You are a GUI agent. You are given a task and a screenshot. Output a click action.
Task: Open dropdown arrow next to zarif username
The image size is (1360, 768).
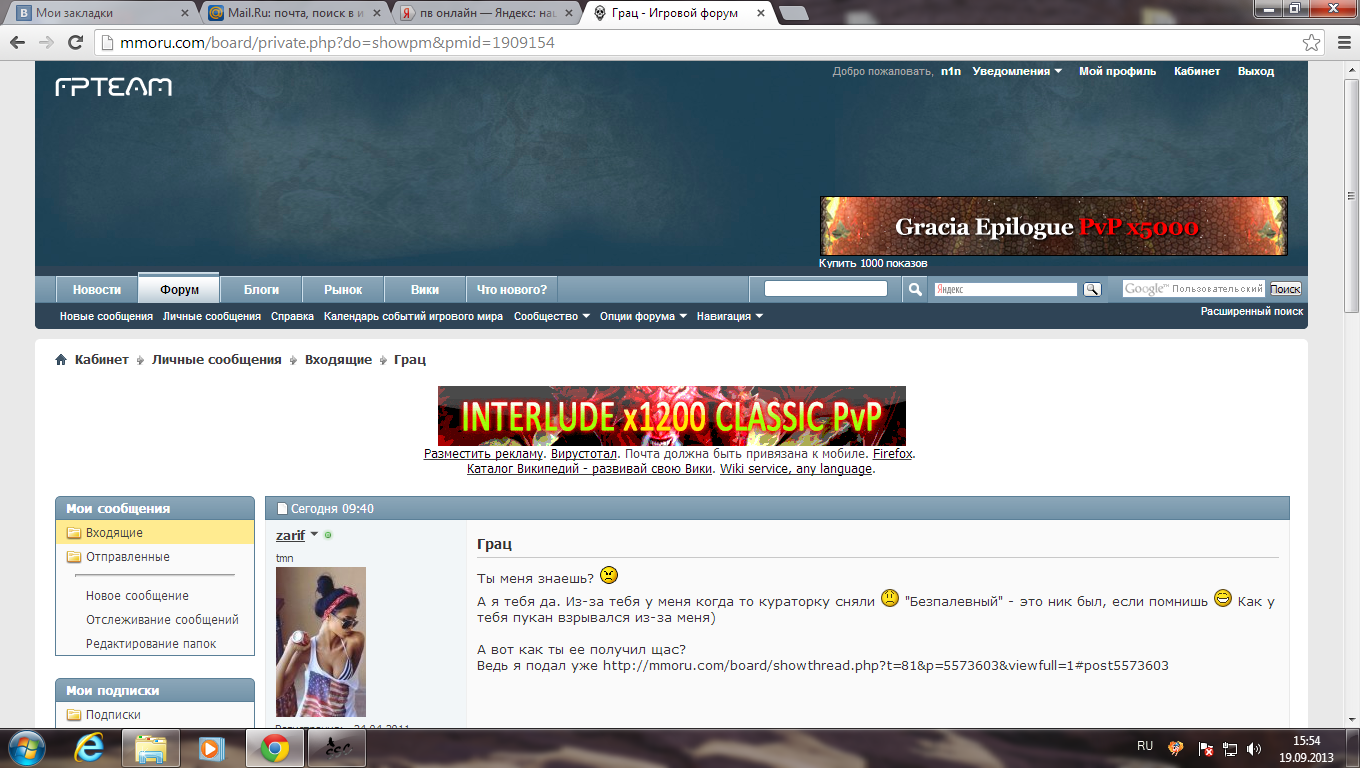coord(314,535)
